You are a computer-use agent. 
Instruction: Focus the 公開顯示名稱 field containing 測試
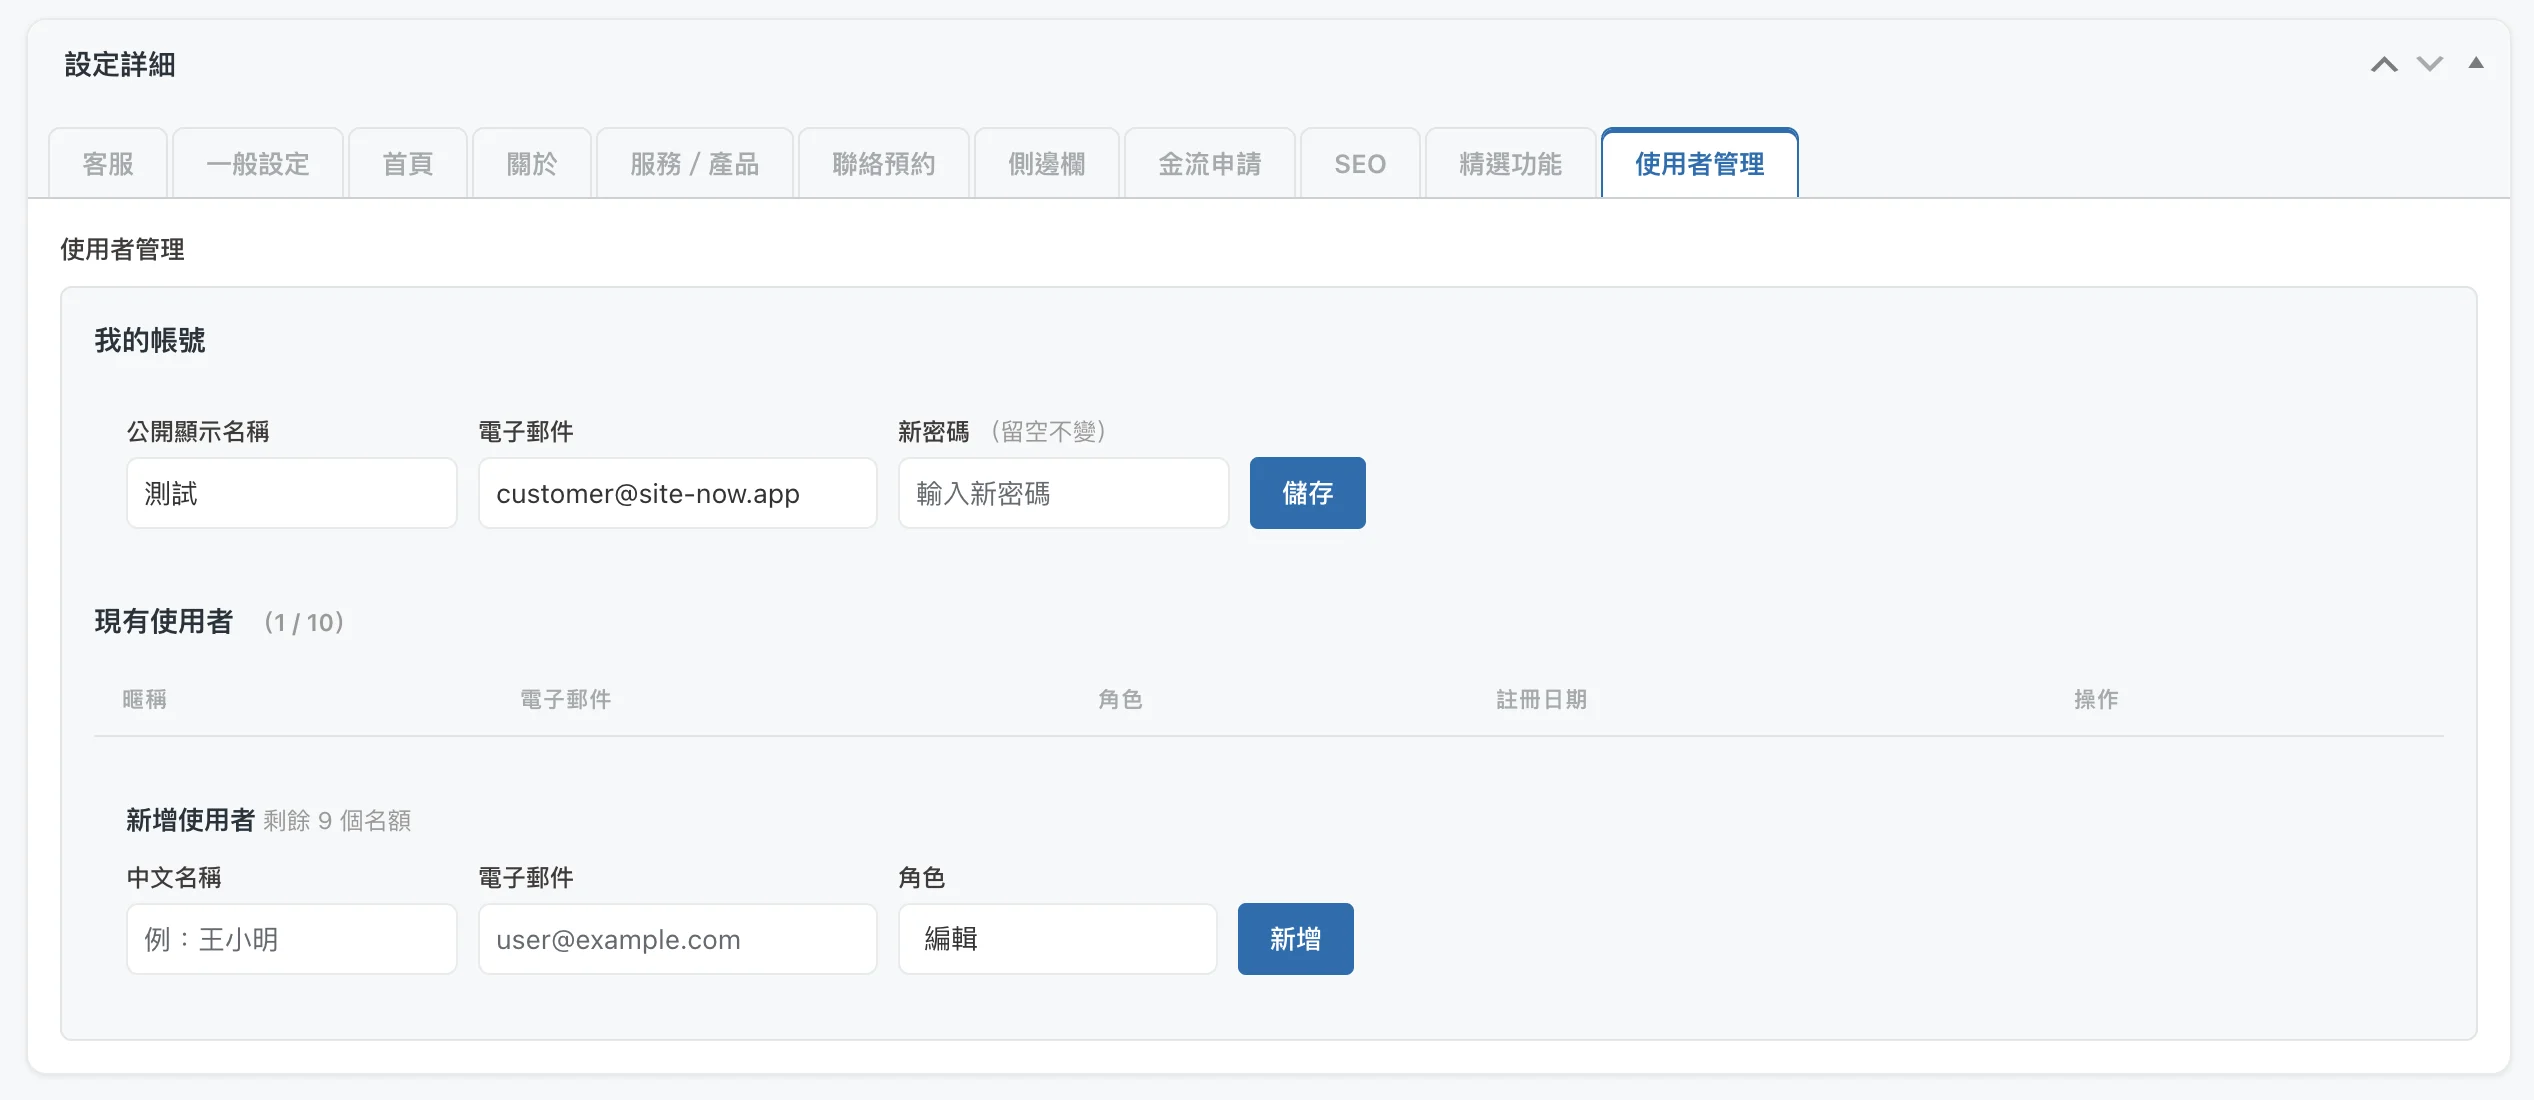pyautogui.click(x=292, y=493)
